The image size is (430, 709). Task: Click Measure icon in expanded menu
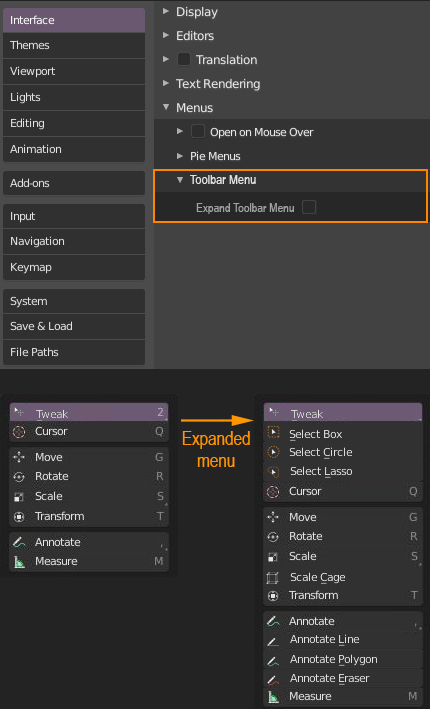pyautogui.click(x=273, y=697)
